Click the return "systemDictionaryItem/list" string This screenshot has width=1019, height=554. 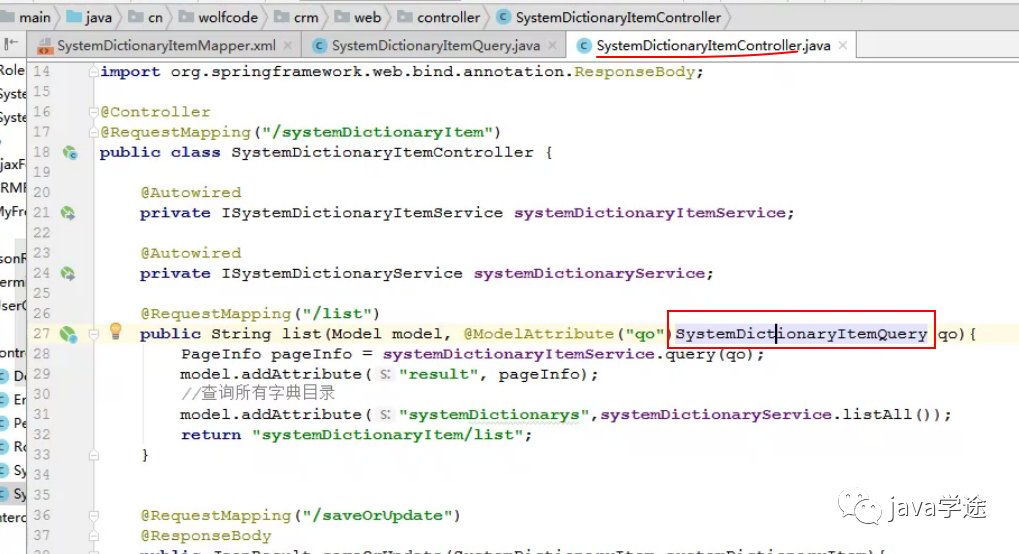click(387, 435)
